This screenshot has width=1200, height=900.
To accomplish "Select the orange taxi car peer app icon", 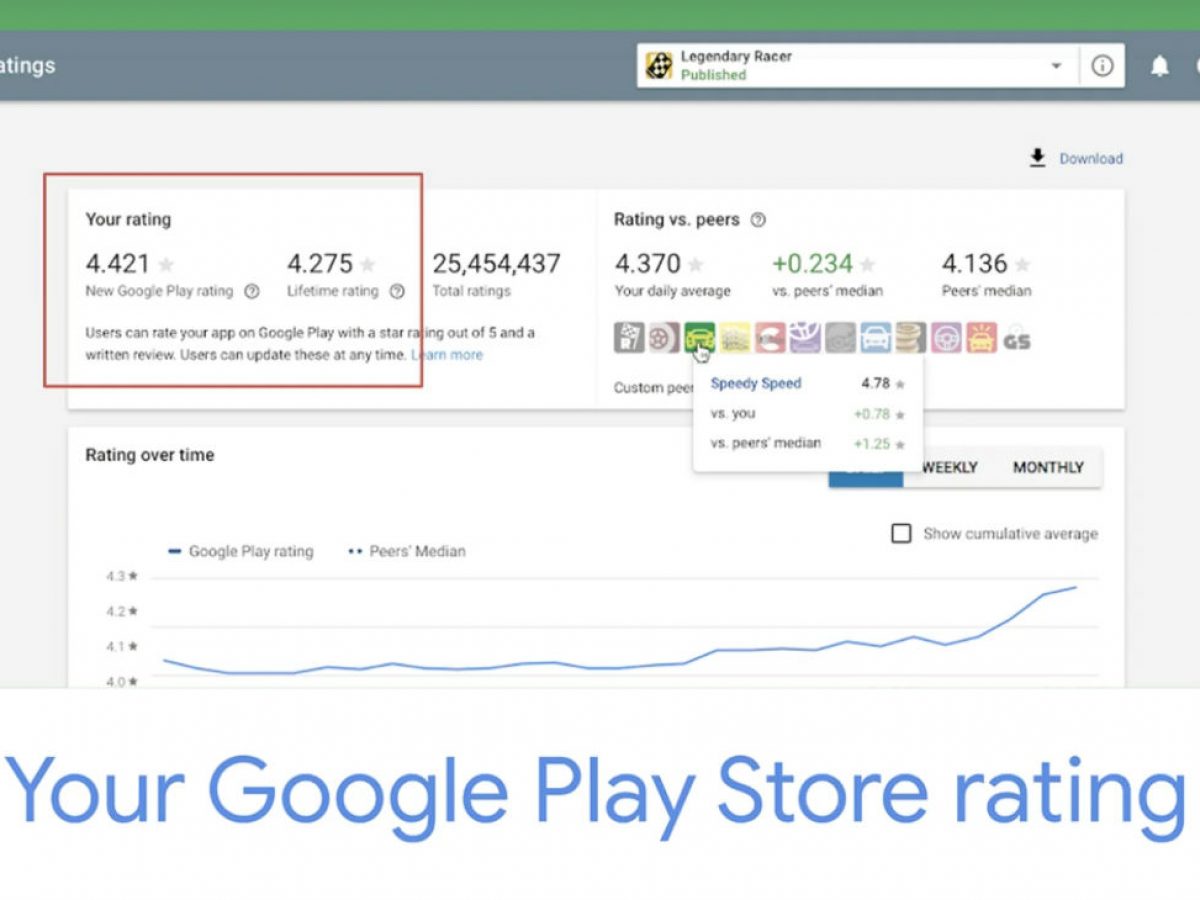I will 981,338.
